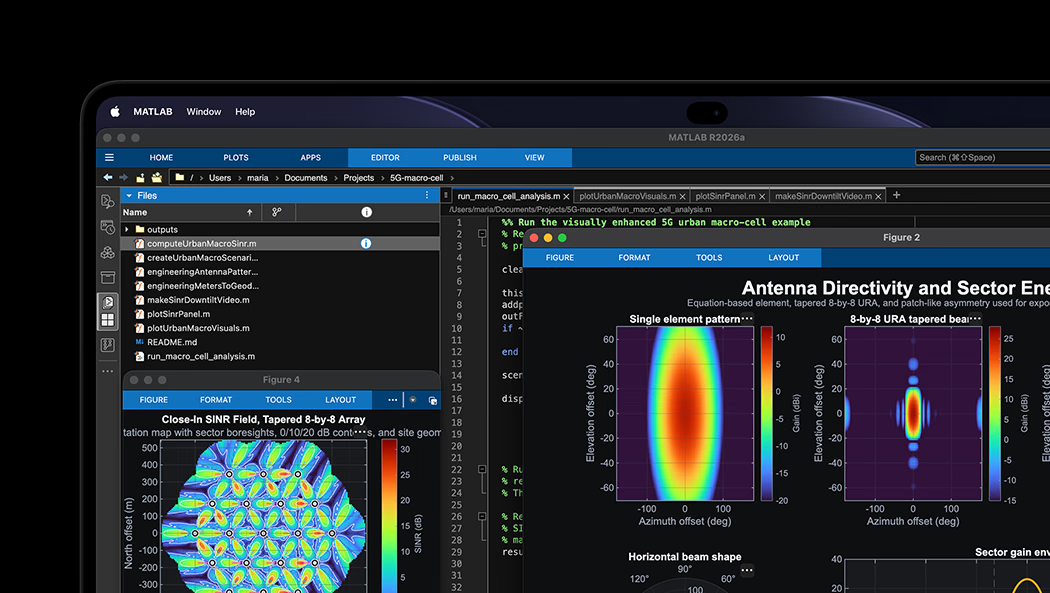Select run_macro_cell_analysis.m in the file browser

pyautogui.click(x=201, y=356)
